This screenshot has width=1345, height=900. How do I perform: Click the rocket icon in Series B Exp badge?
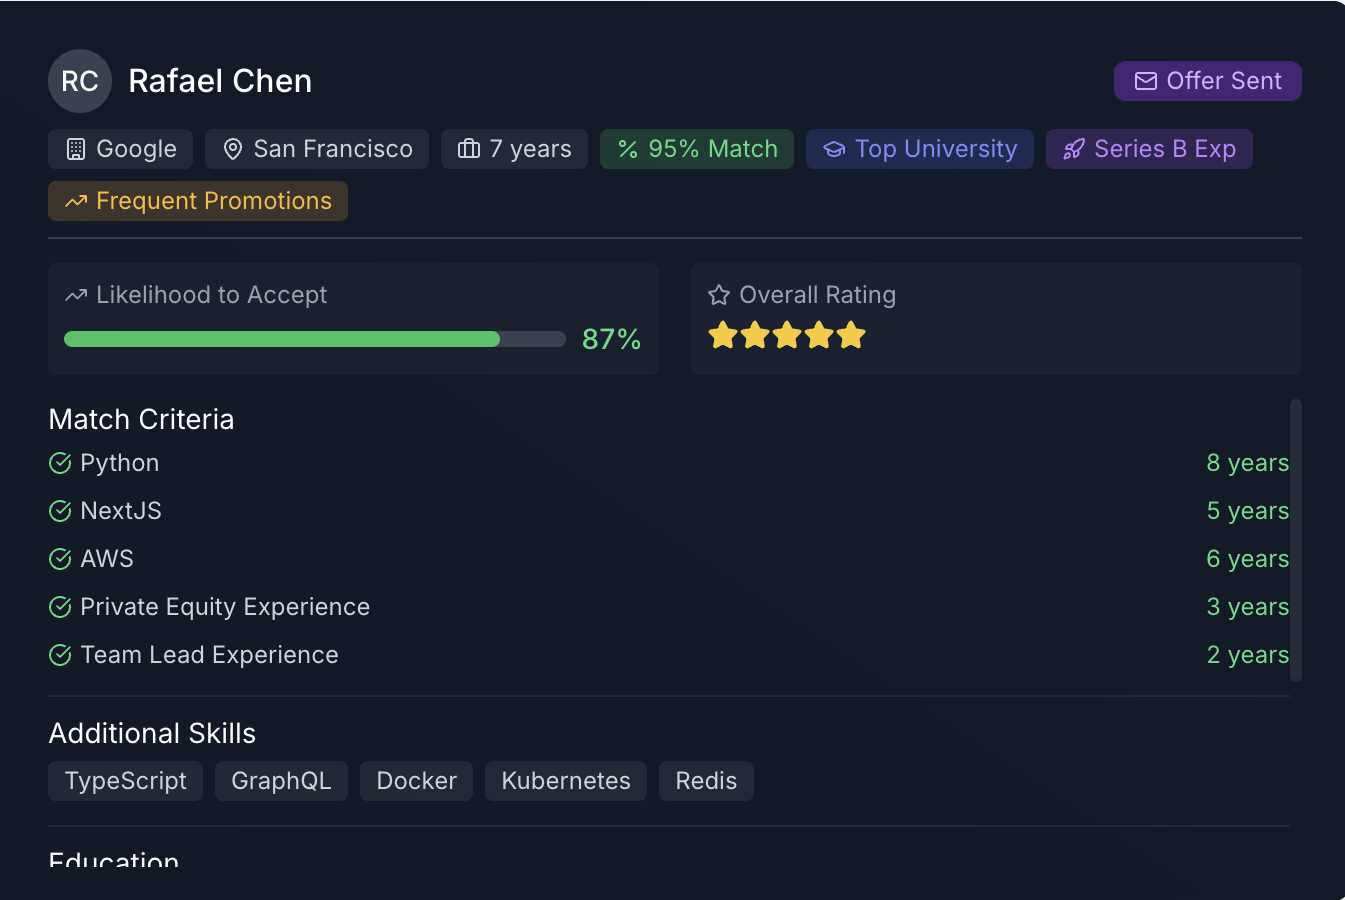[1073, 148]
